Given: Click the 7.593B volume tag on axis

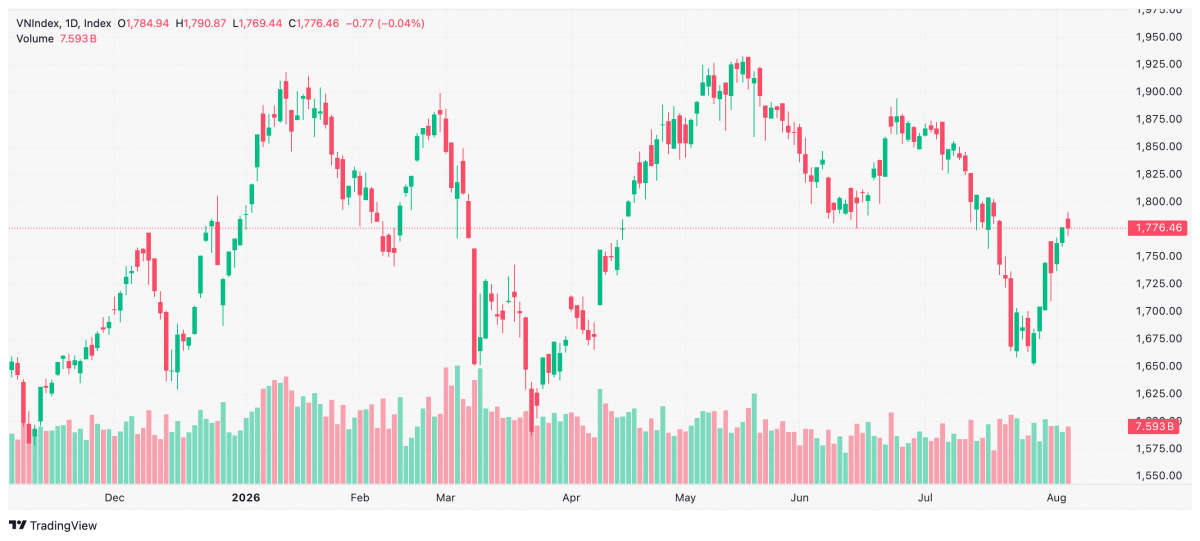Looking at the screenshot, I should [x=1157, y=427].
